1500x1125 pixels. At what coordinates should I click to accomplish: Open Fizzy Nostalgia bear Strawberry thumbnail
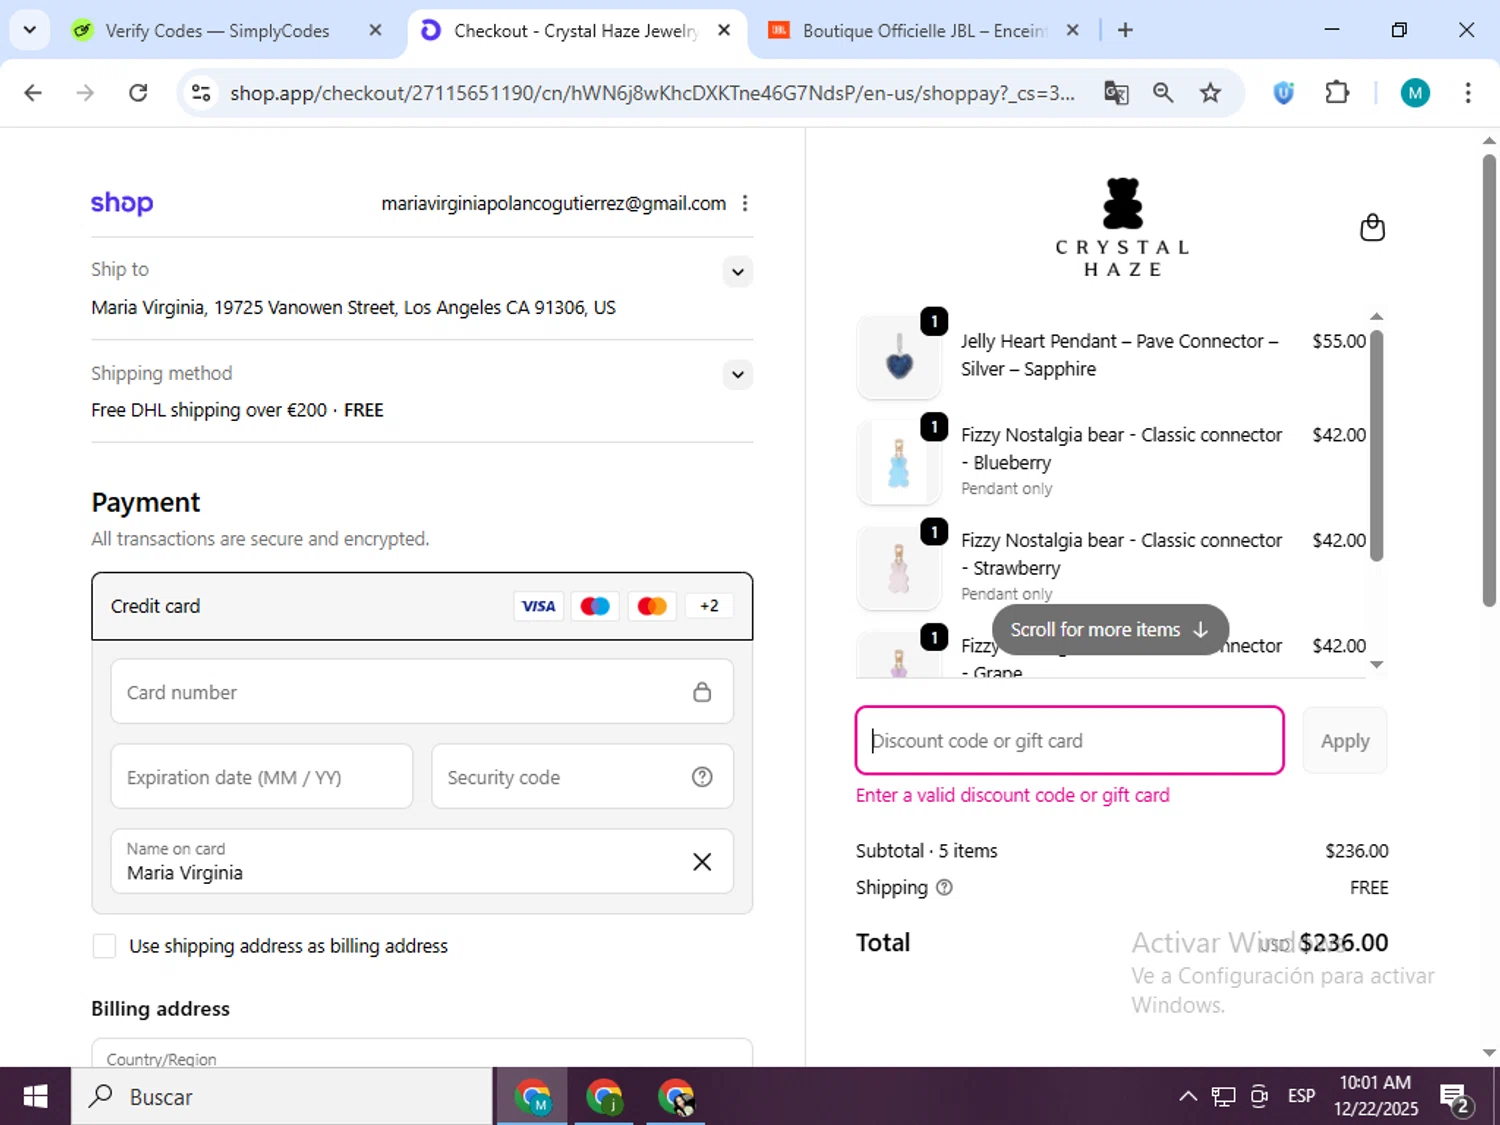(x=899, y=567)
